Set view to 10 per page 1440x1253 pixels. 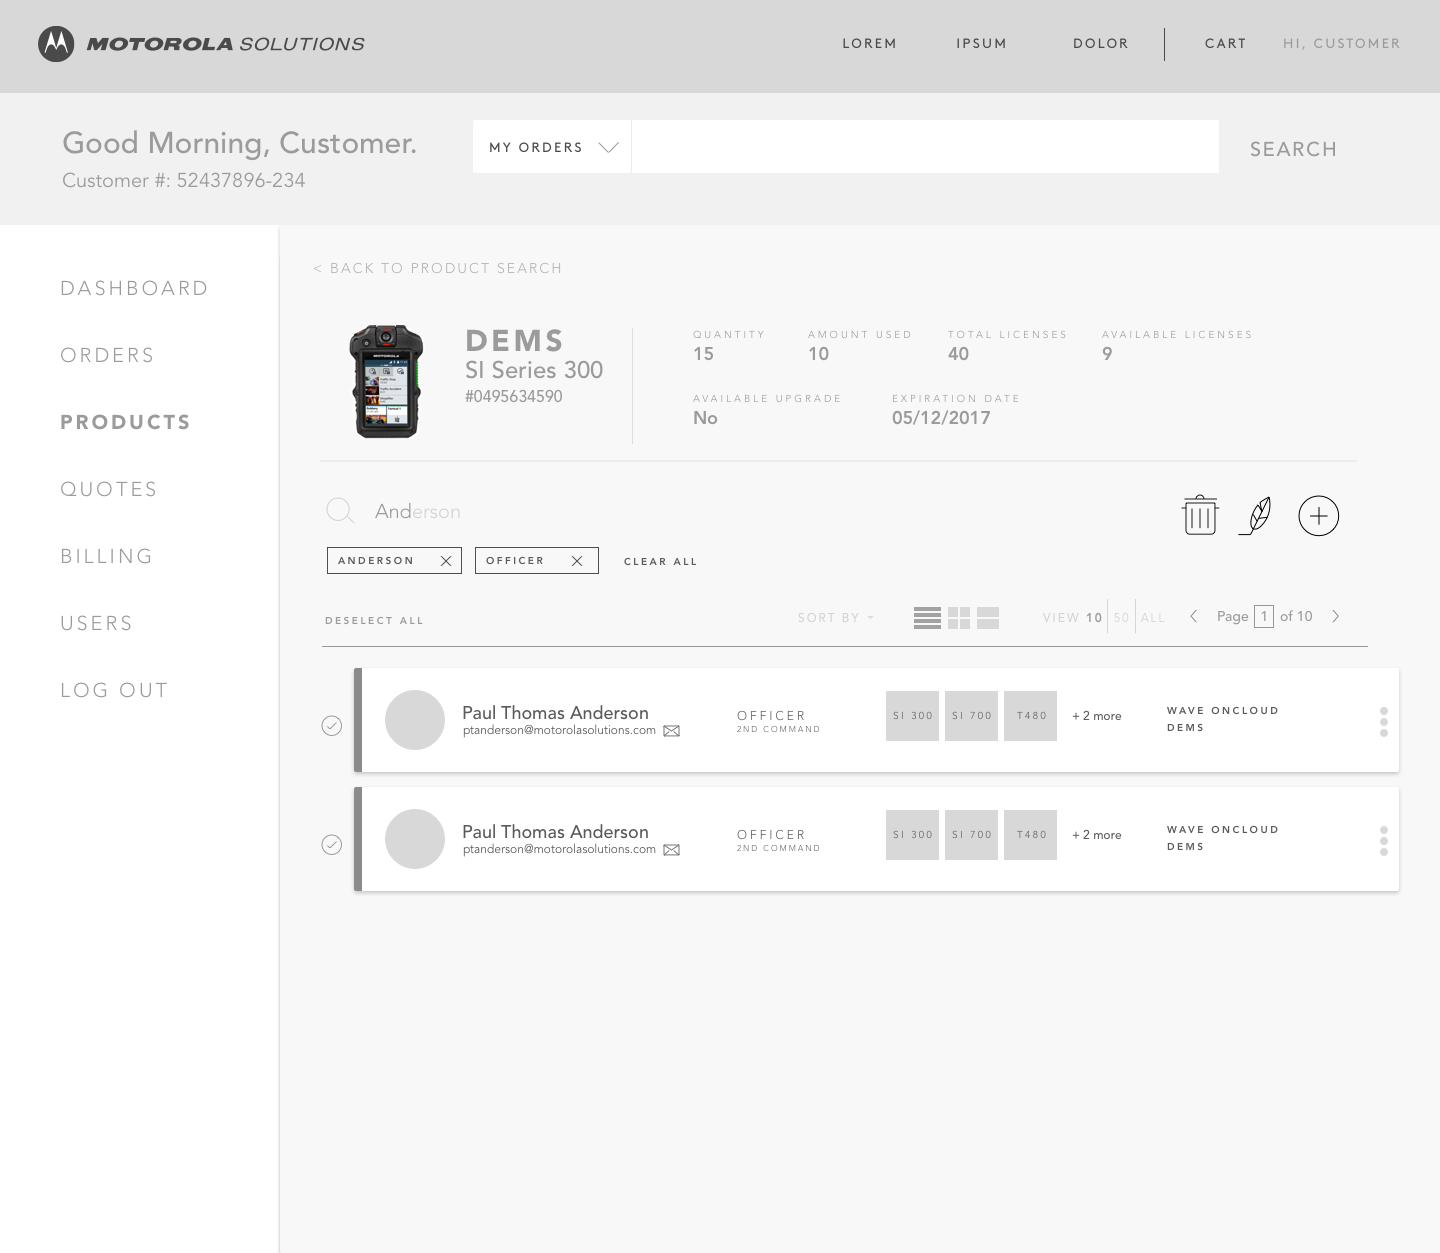coord(1094,618)
